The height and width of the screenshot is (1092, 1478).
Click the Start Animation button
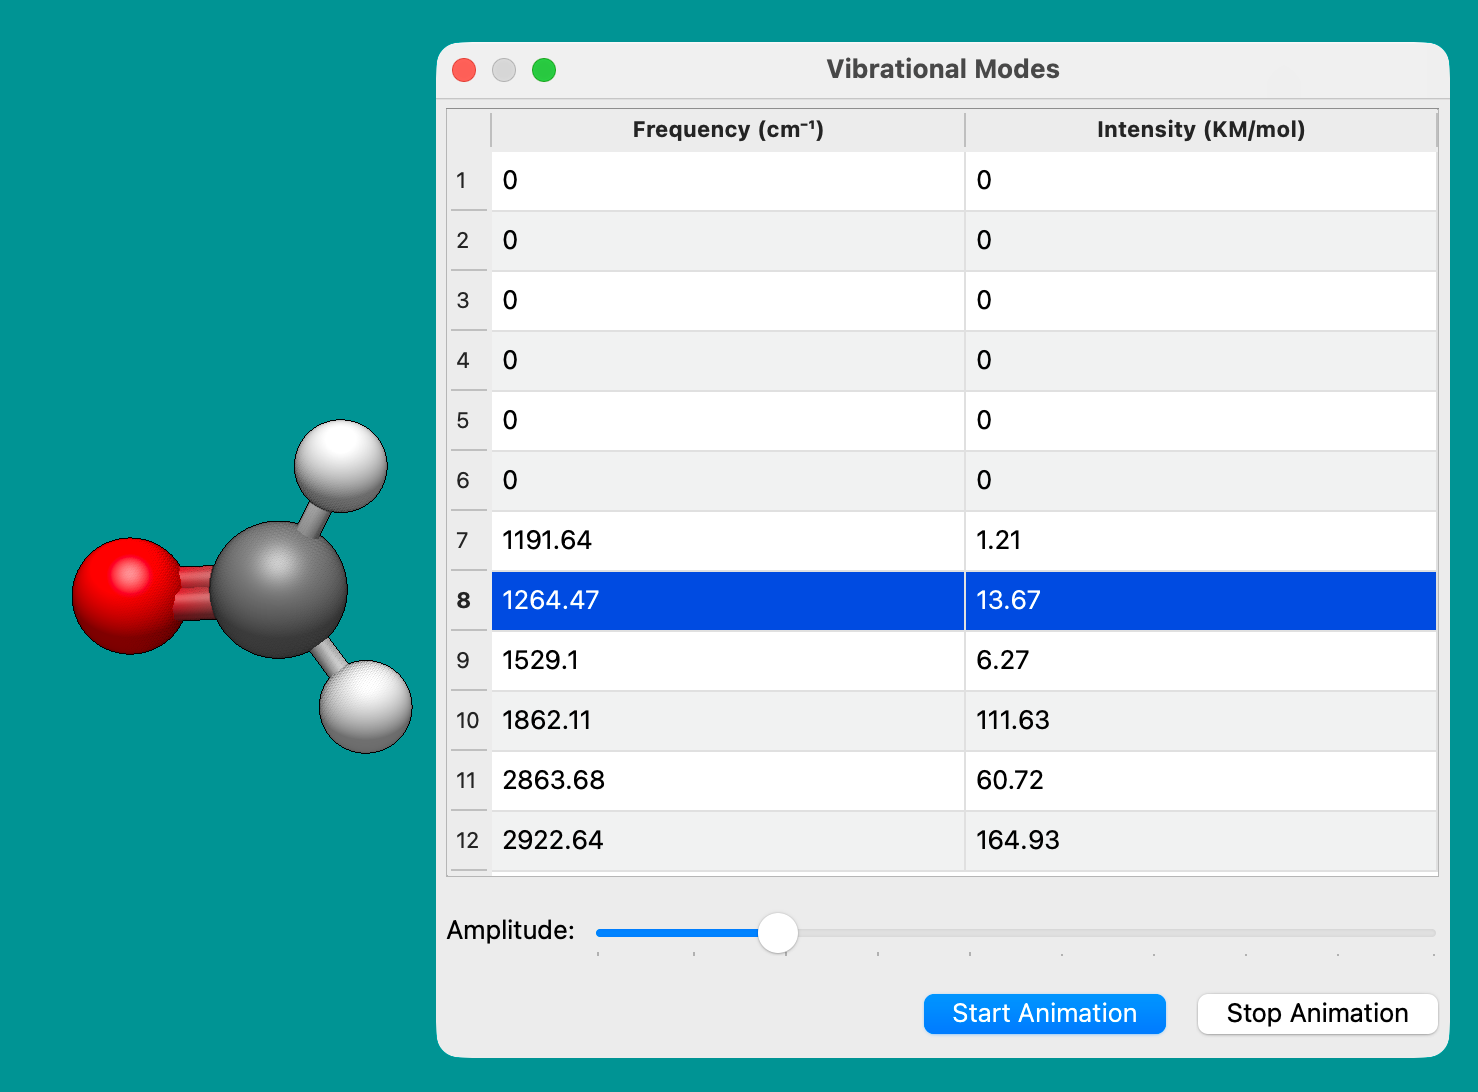1044,1013
